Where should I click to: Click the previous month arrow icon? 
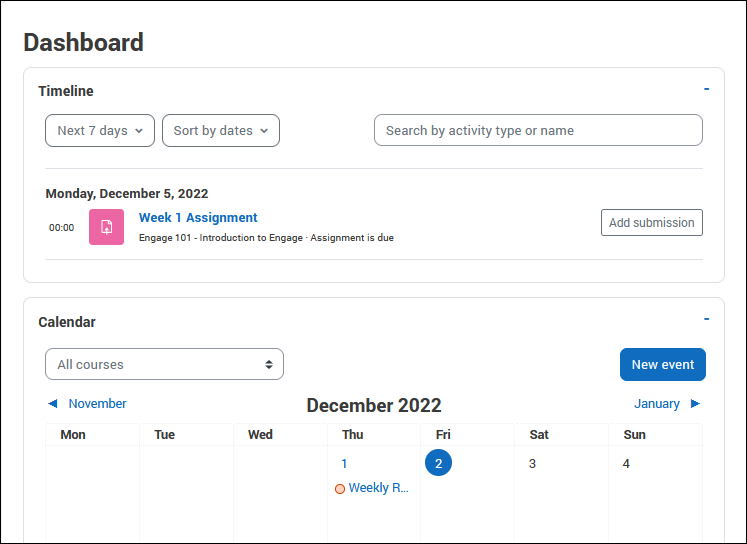[x=52, y=403]
